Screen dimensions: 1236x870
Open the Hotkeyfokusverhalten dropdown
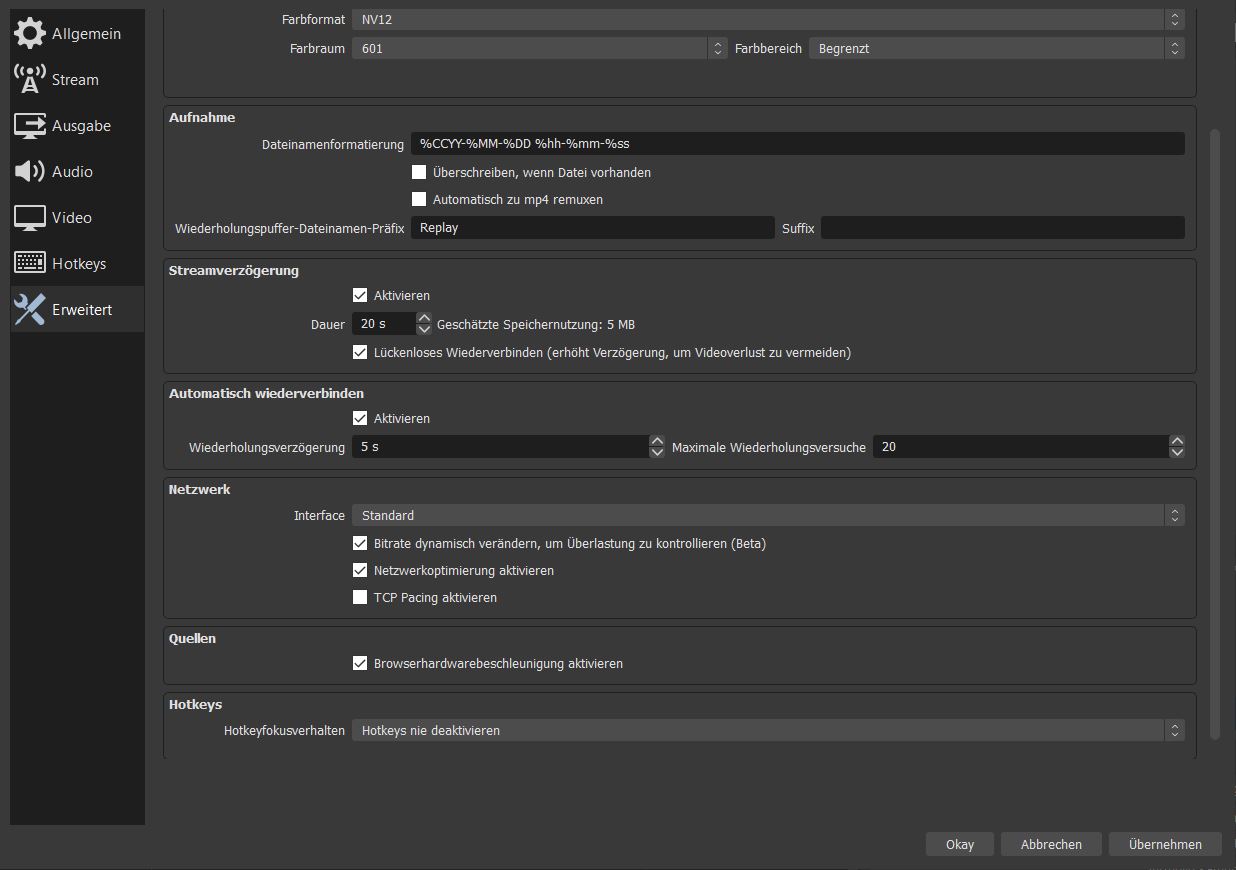767,730
